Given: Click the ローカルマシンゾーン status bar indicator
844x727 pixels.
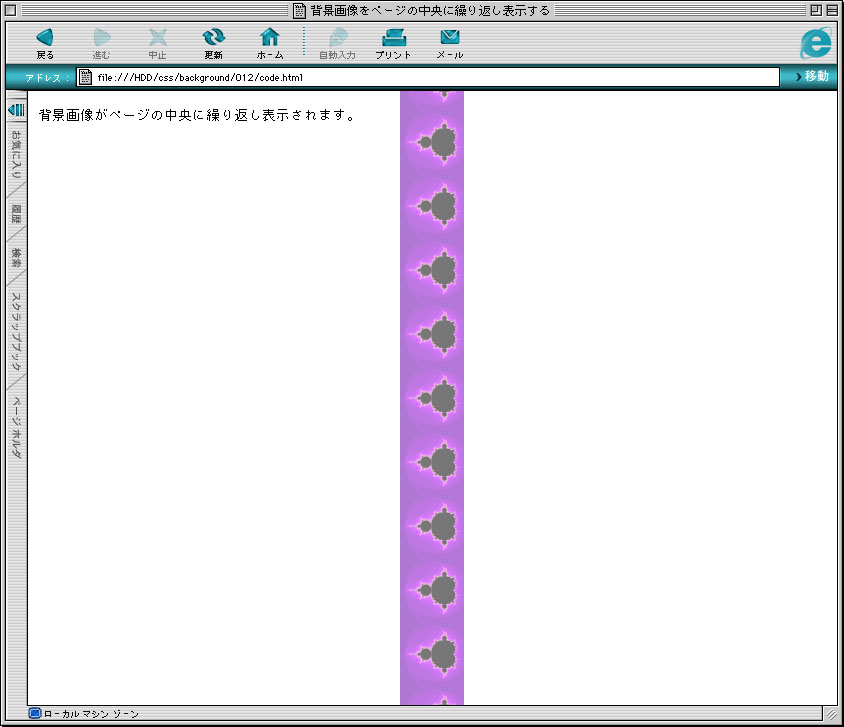Looking at the screenshot, I should coord(84,714).
